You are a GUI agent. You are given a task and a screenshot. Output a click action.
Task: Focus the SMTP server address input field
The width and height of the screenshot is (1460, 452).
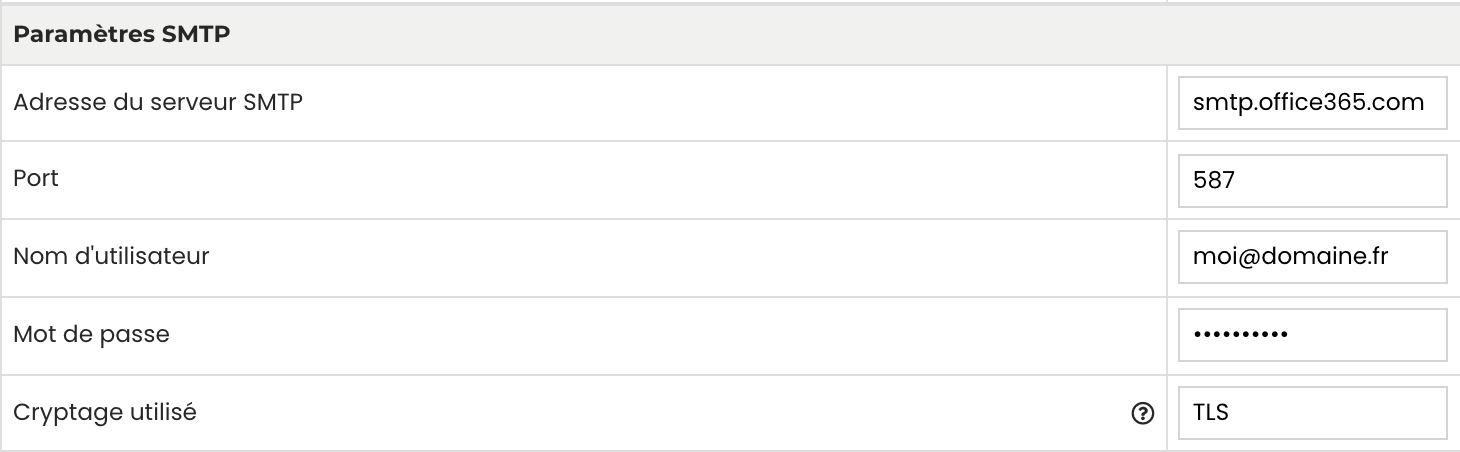pyautogui.click(x=1312, y=102)
